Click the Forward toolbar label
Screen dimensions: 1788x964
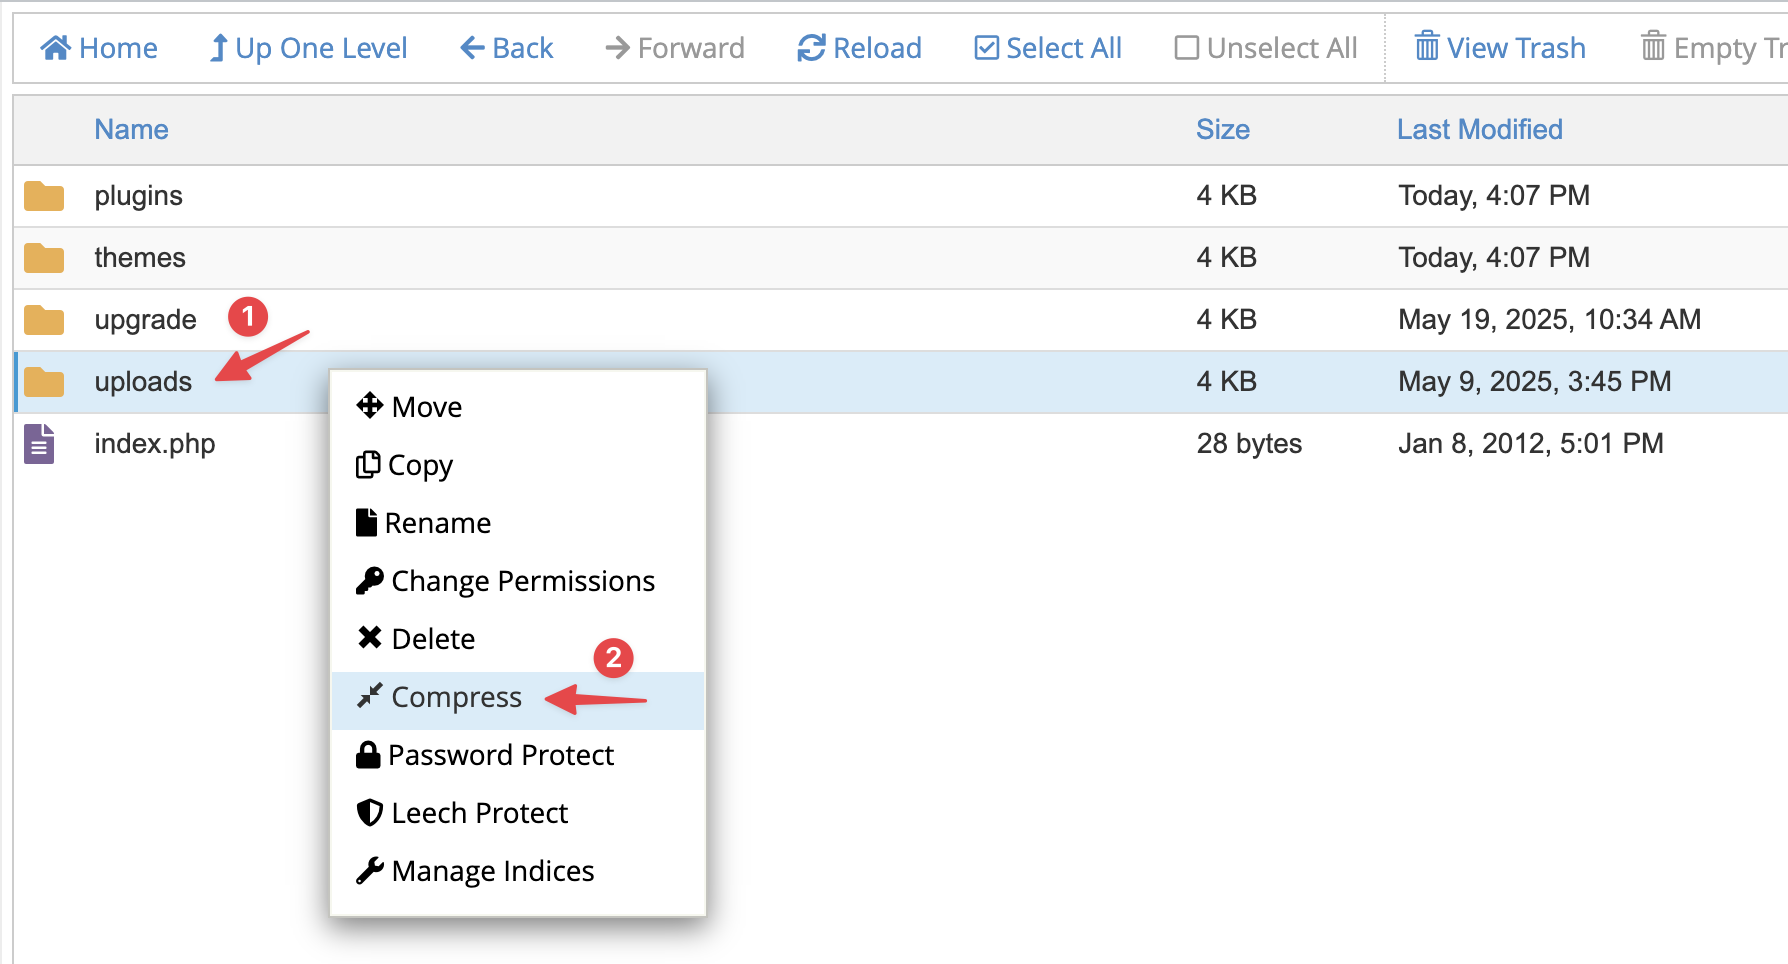691,48
